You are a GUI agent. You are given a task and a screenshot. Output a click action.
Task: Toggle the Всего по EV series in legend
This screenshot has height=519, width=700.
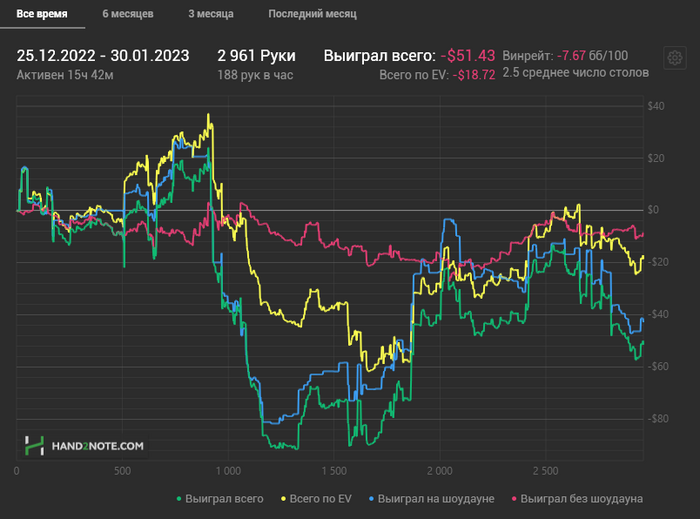click(x=321, y=499)
